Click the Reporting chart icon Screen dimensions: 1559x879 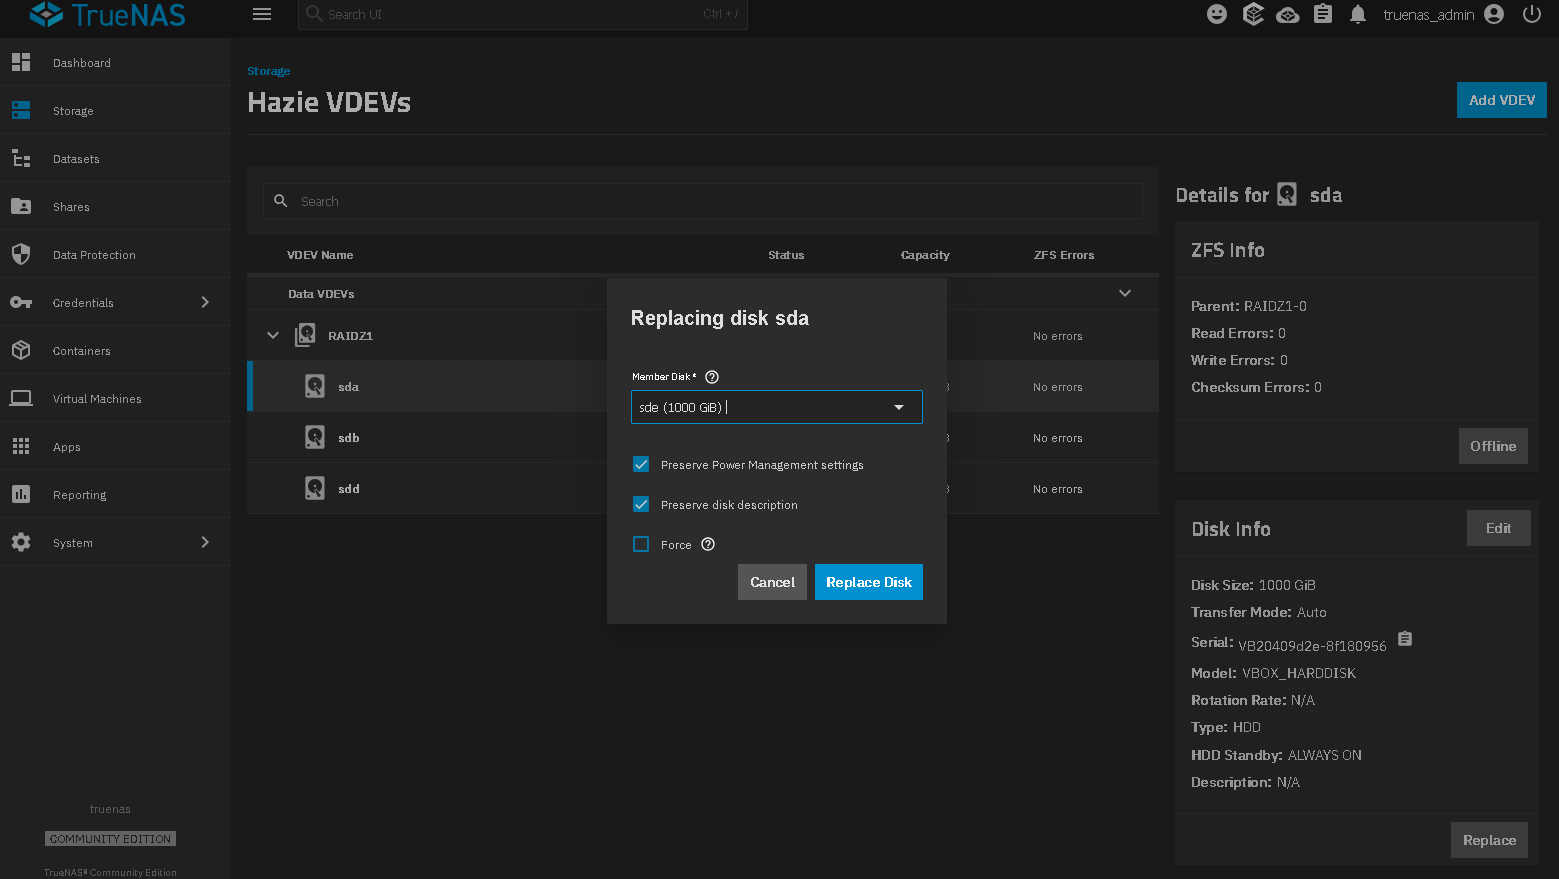click(21, 494)
